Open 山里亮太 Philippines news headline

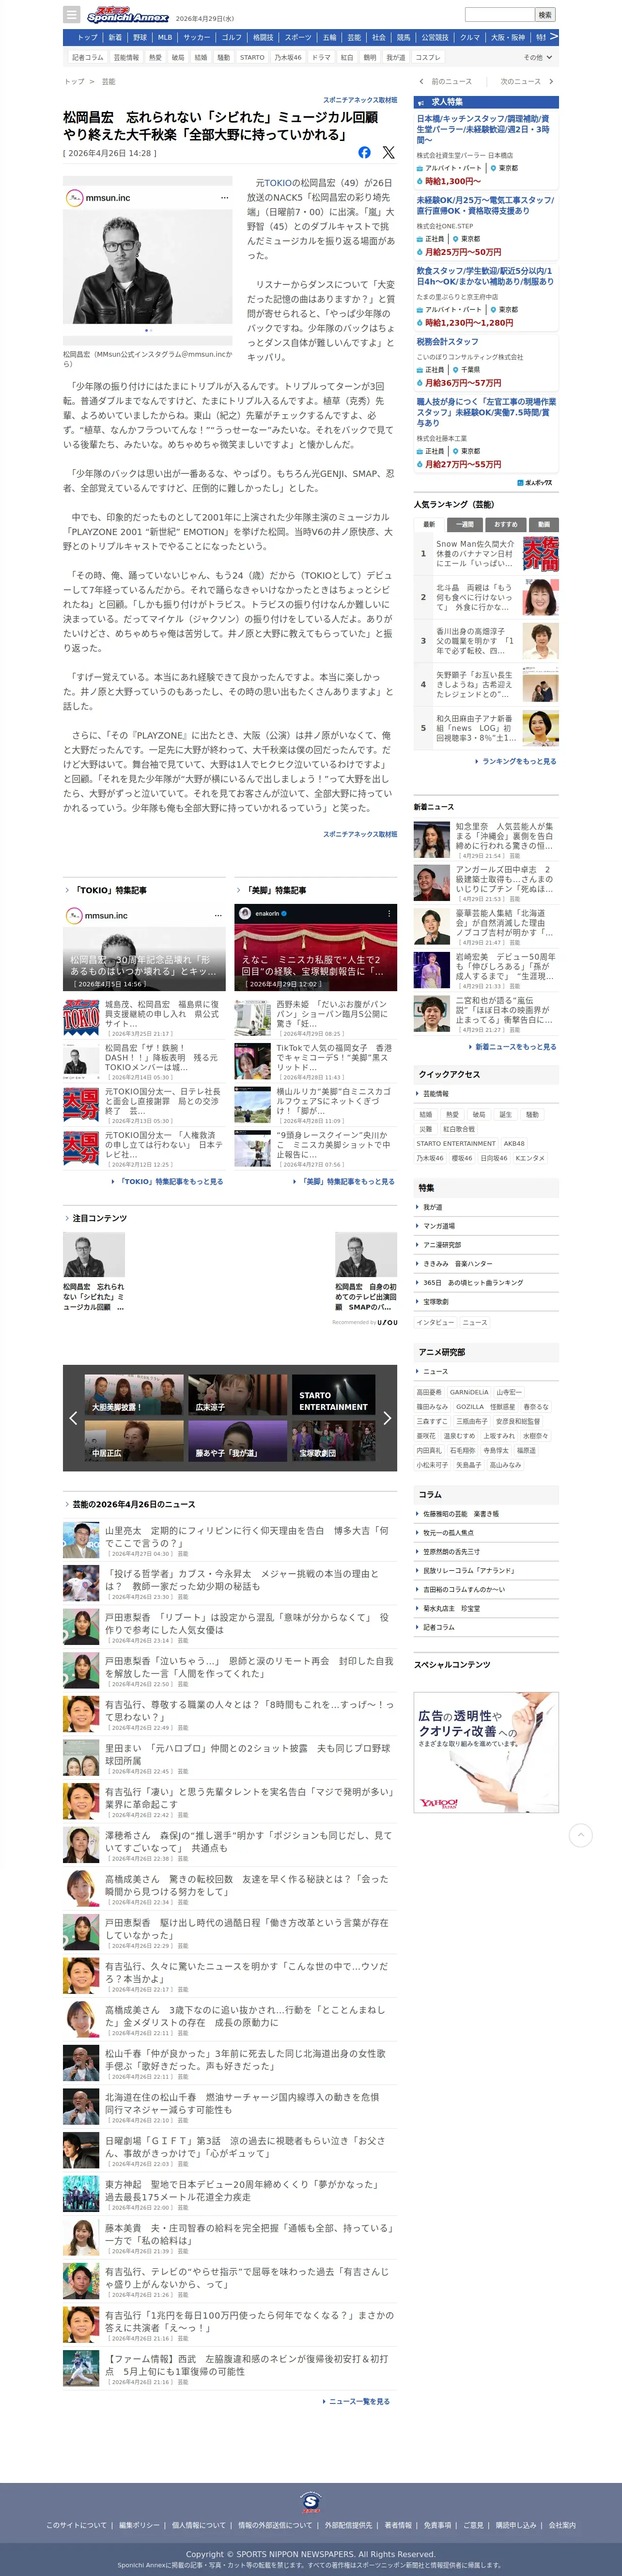tap(247, 1536)
